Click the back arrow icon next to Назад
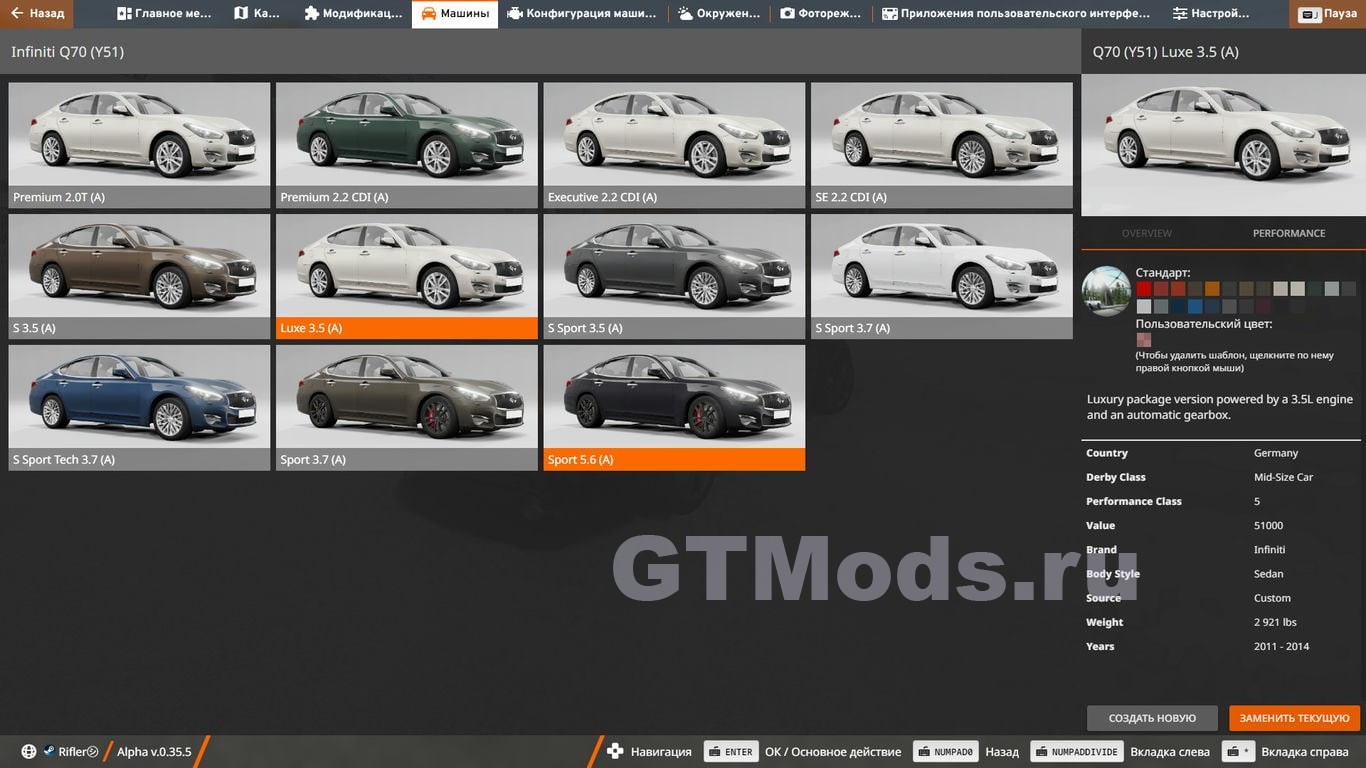1366x768 pixels. 16,14
